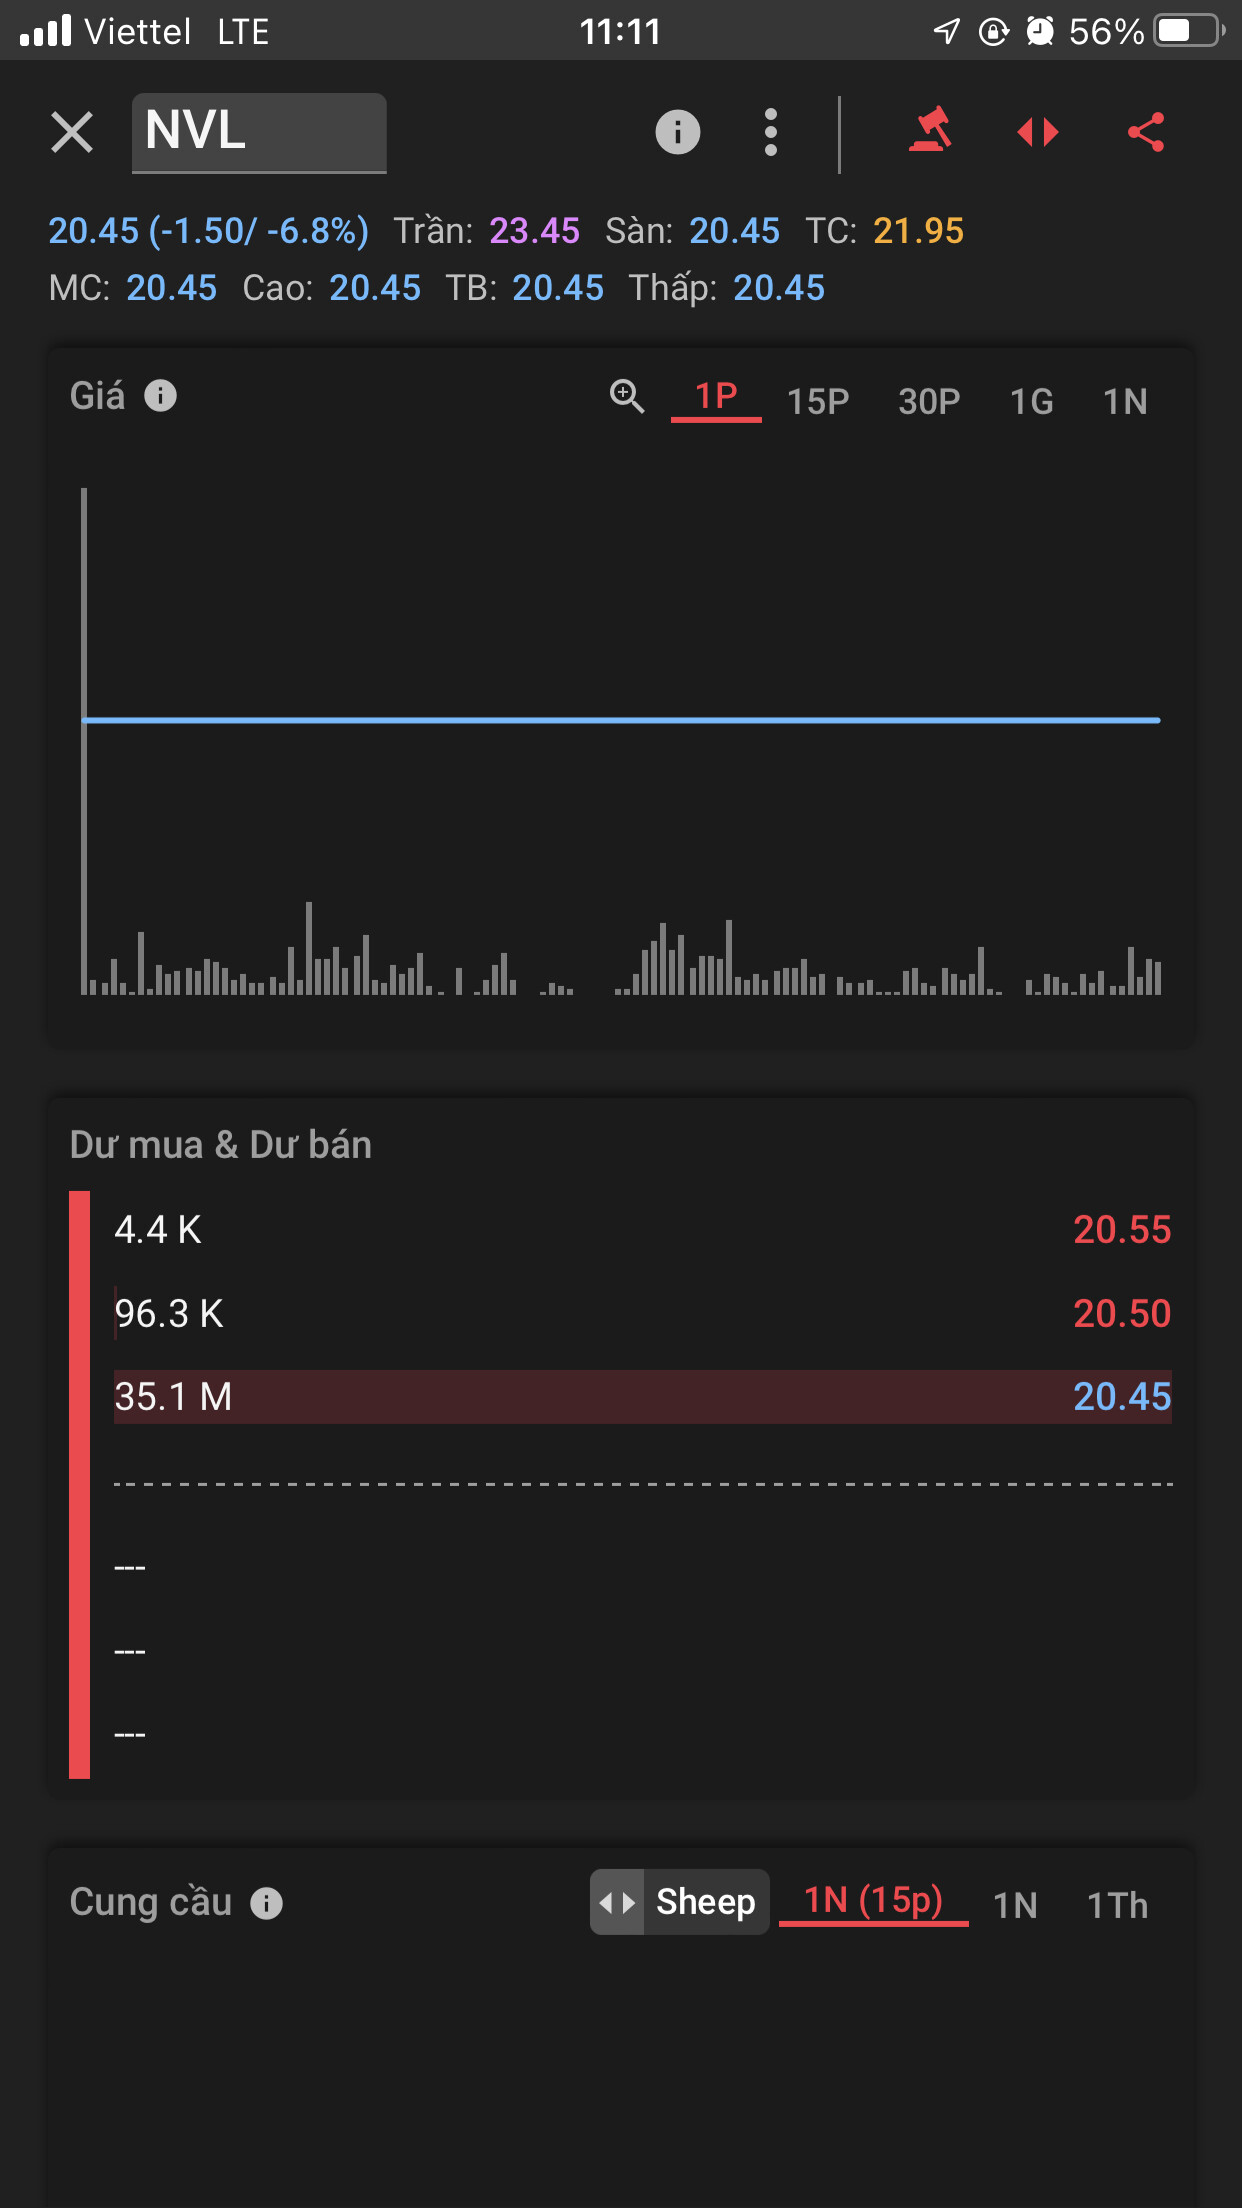Tap the NVL ticker search field

tap(259, 132)
